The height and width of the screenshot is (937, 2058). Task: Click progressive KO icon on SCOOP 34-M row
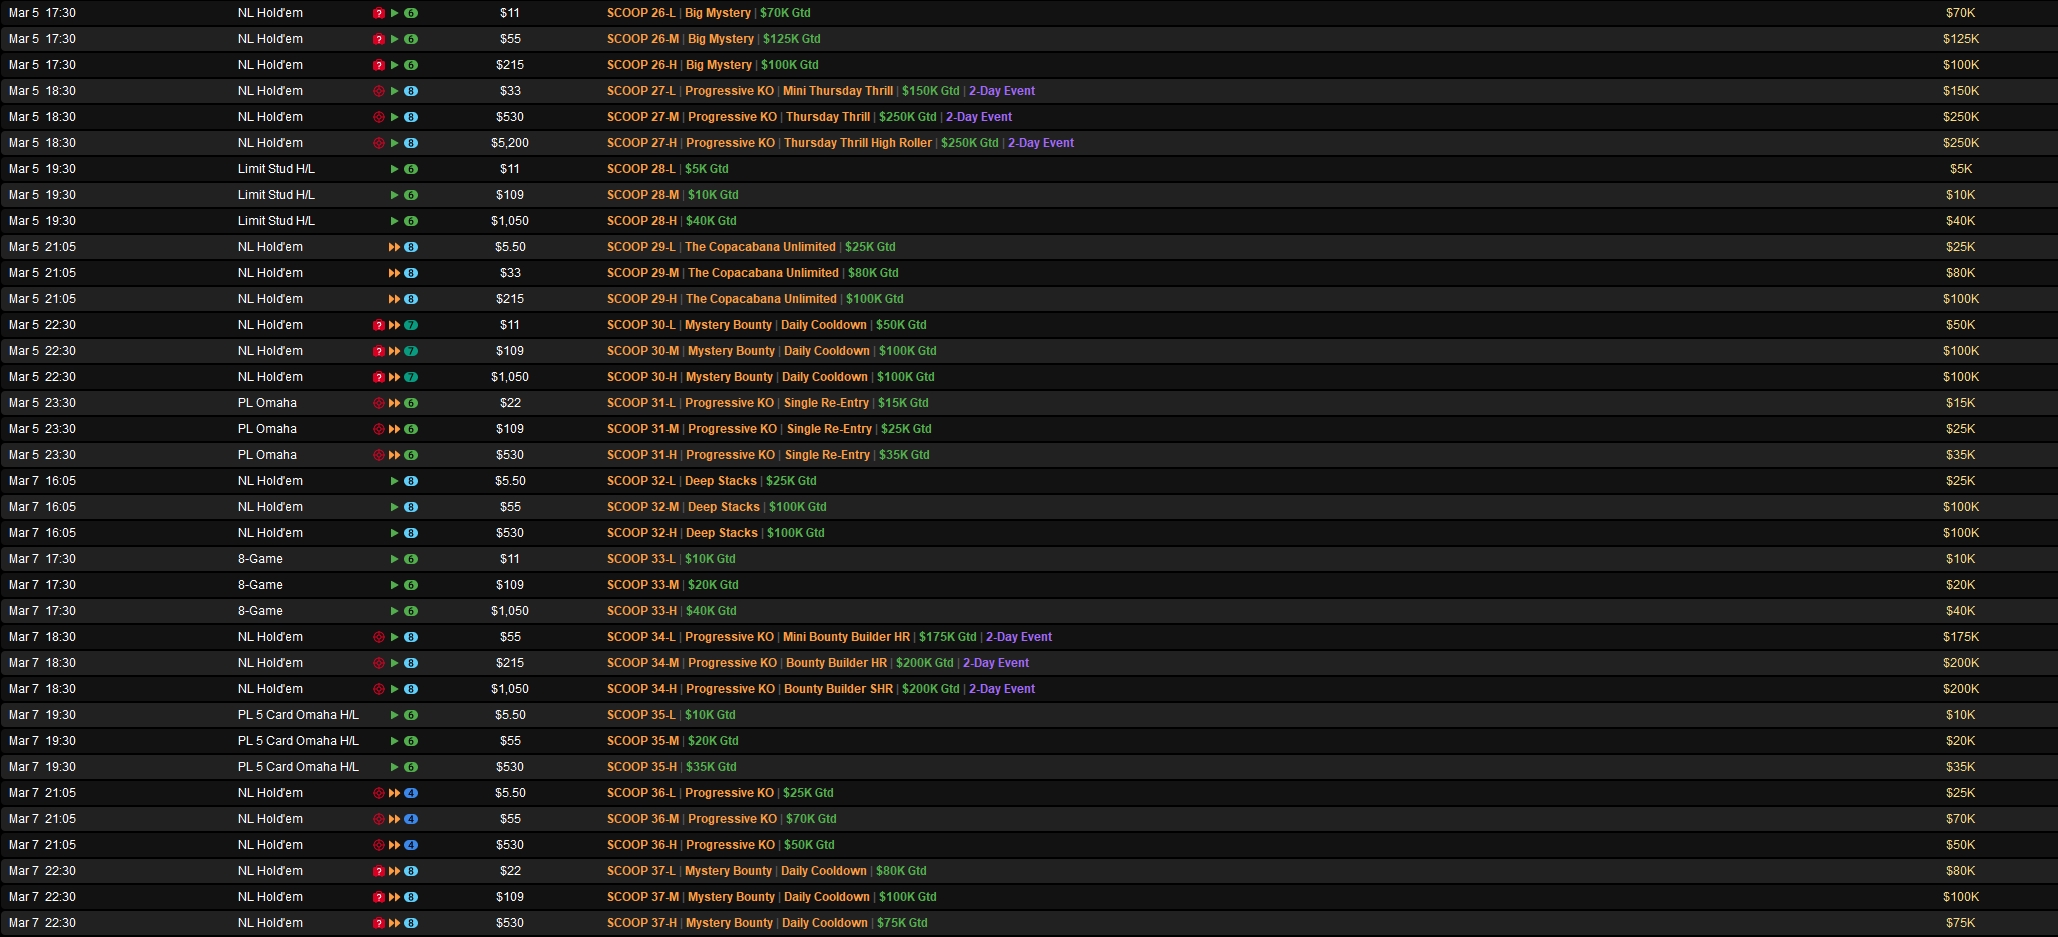click(x=379, y=663)
